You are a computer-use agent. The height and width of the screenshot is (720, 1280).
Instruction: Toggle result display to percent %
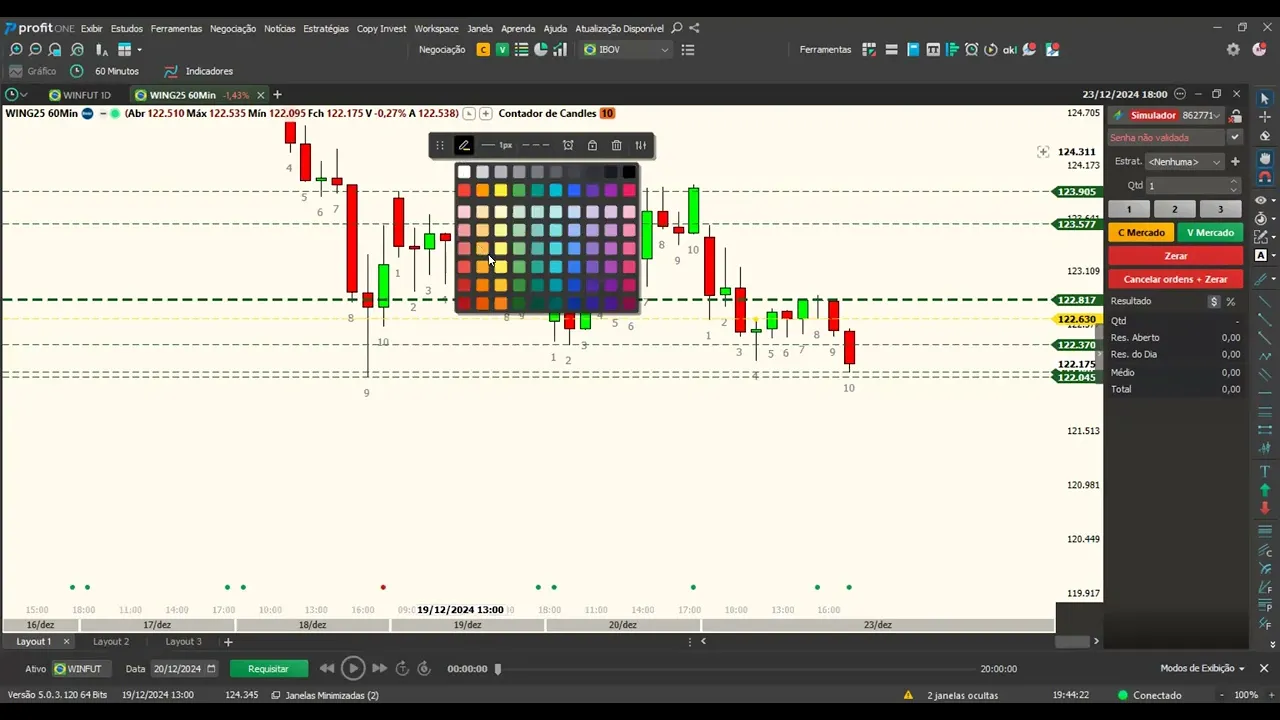[x=1231, y=301]
